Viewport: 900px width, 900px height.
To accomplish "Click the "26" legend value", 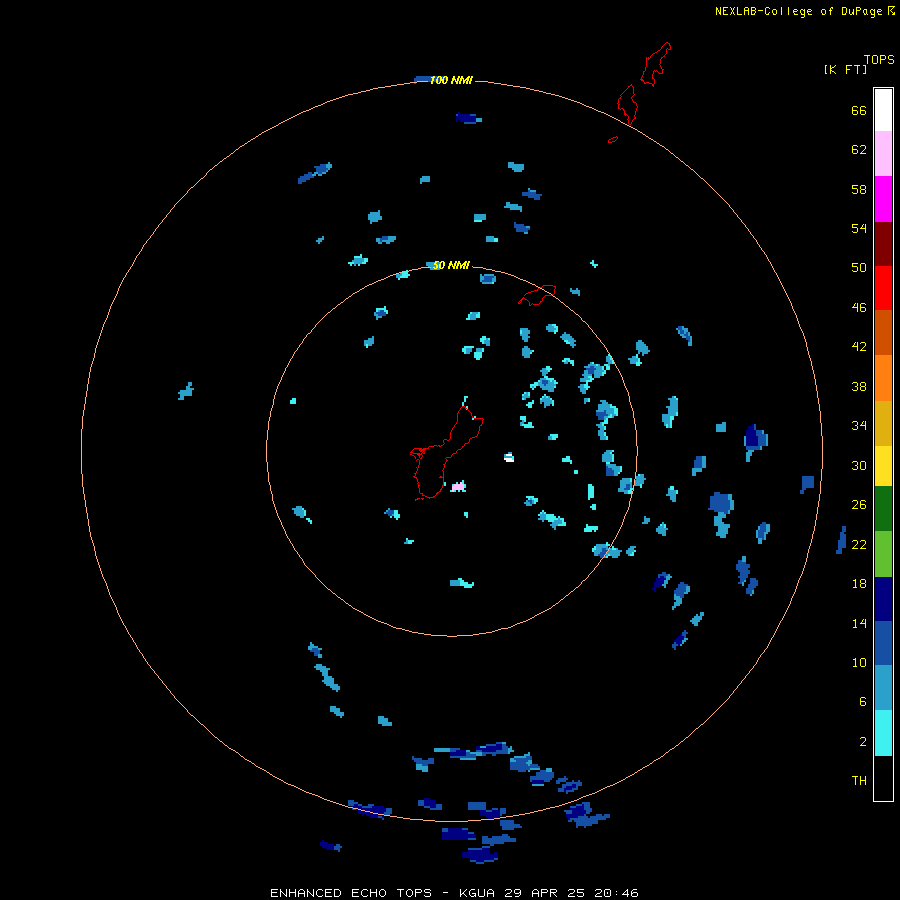I will pyautogui.click(x=859, y=505).
